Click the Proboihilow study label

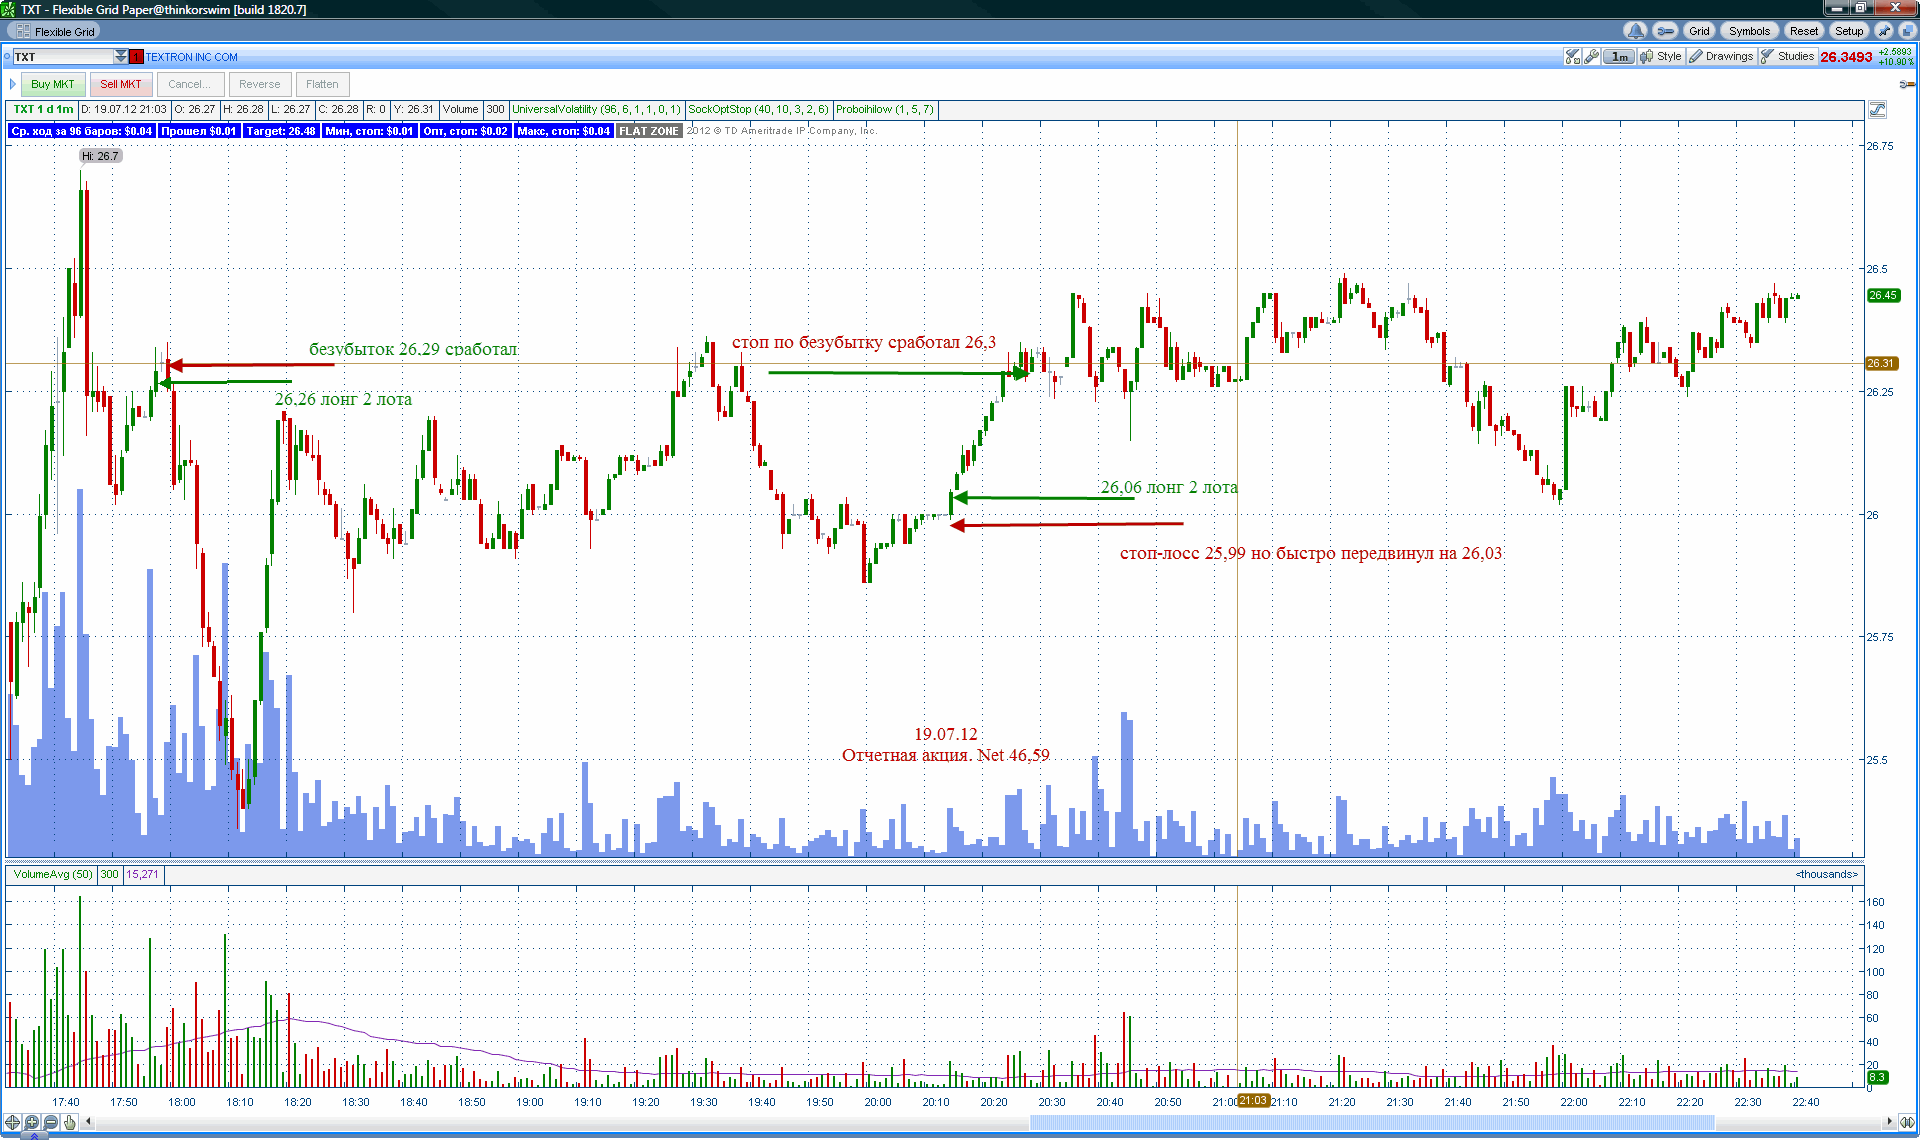pyautogui.click(x=884, y=110)
